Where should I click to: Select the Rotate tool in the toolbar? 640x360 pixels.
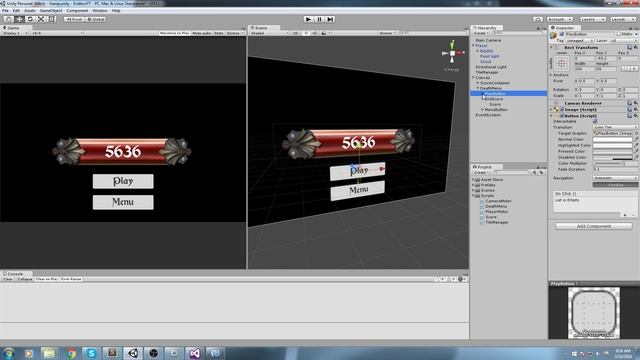coord(30,19)
